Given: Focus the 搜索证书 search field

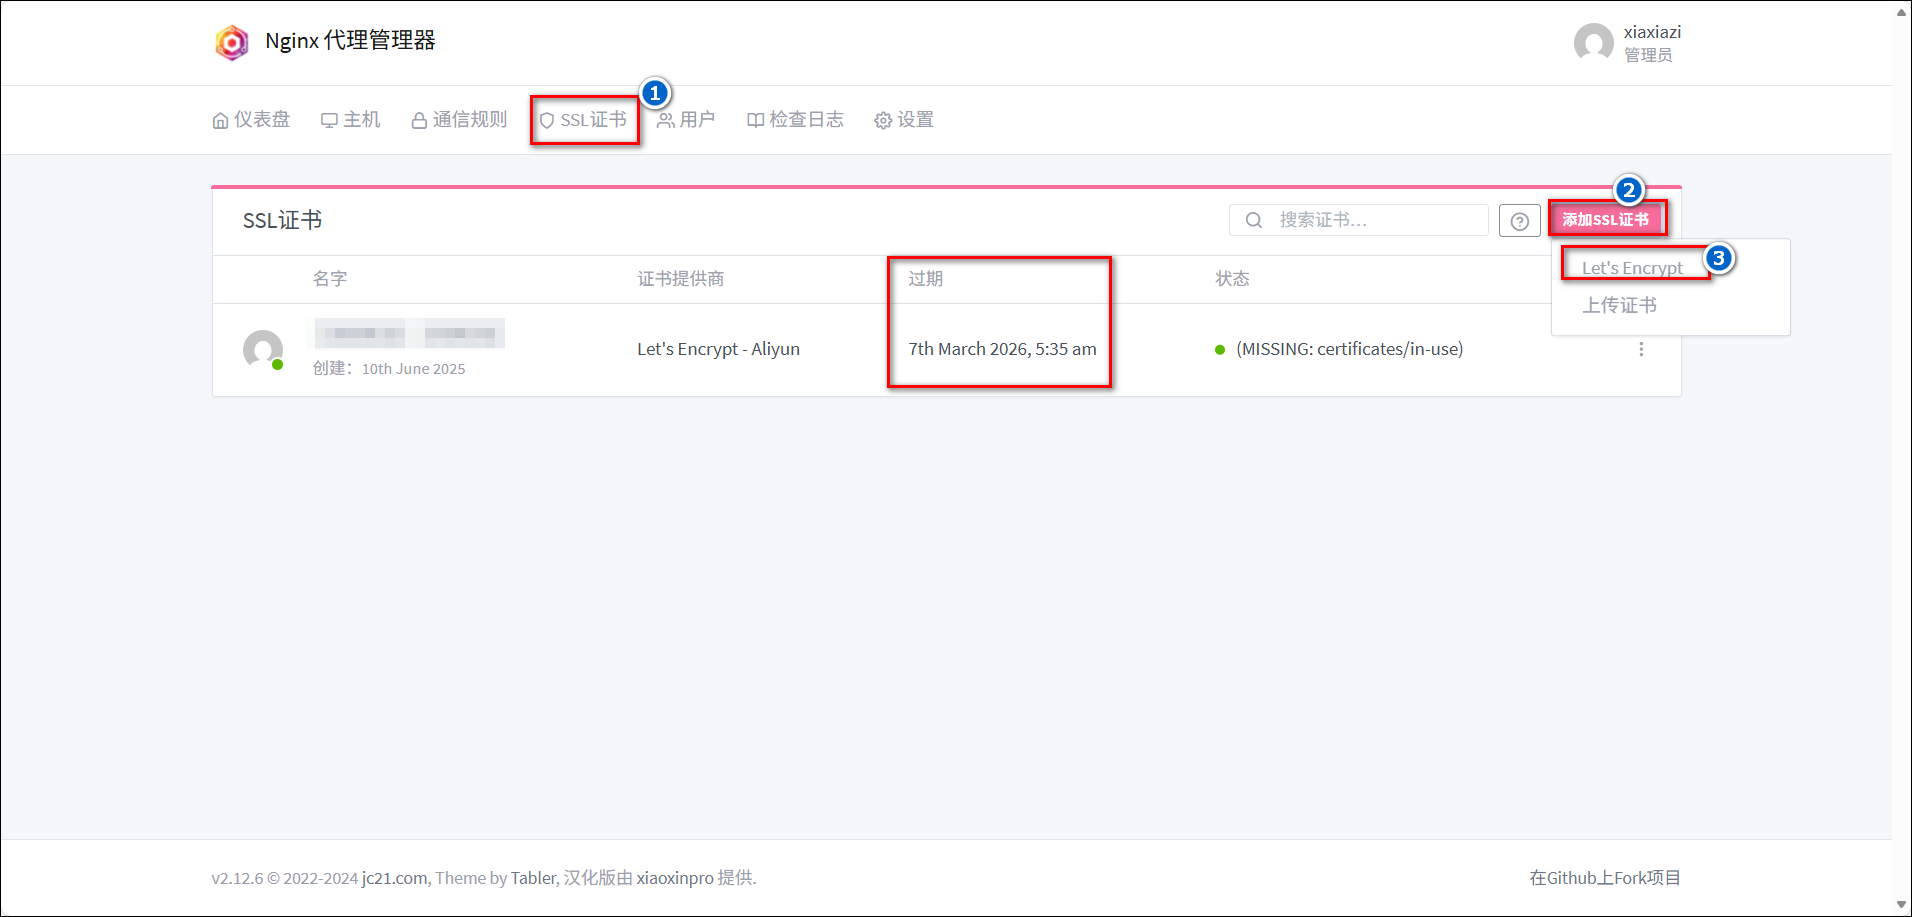Looking at the screenshot, I should (1370, 220).
